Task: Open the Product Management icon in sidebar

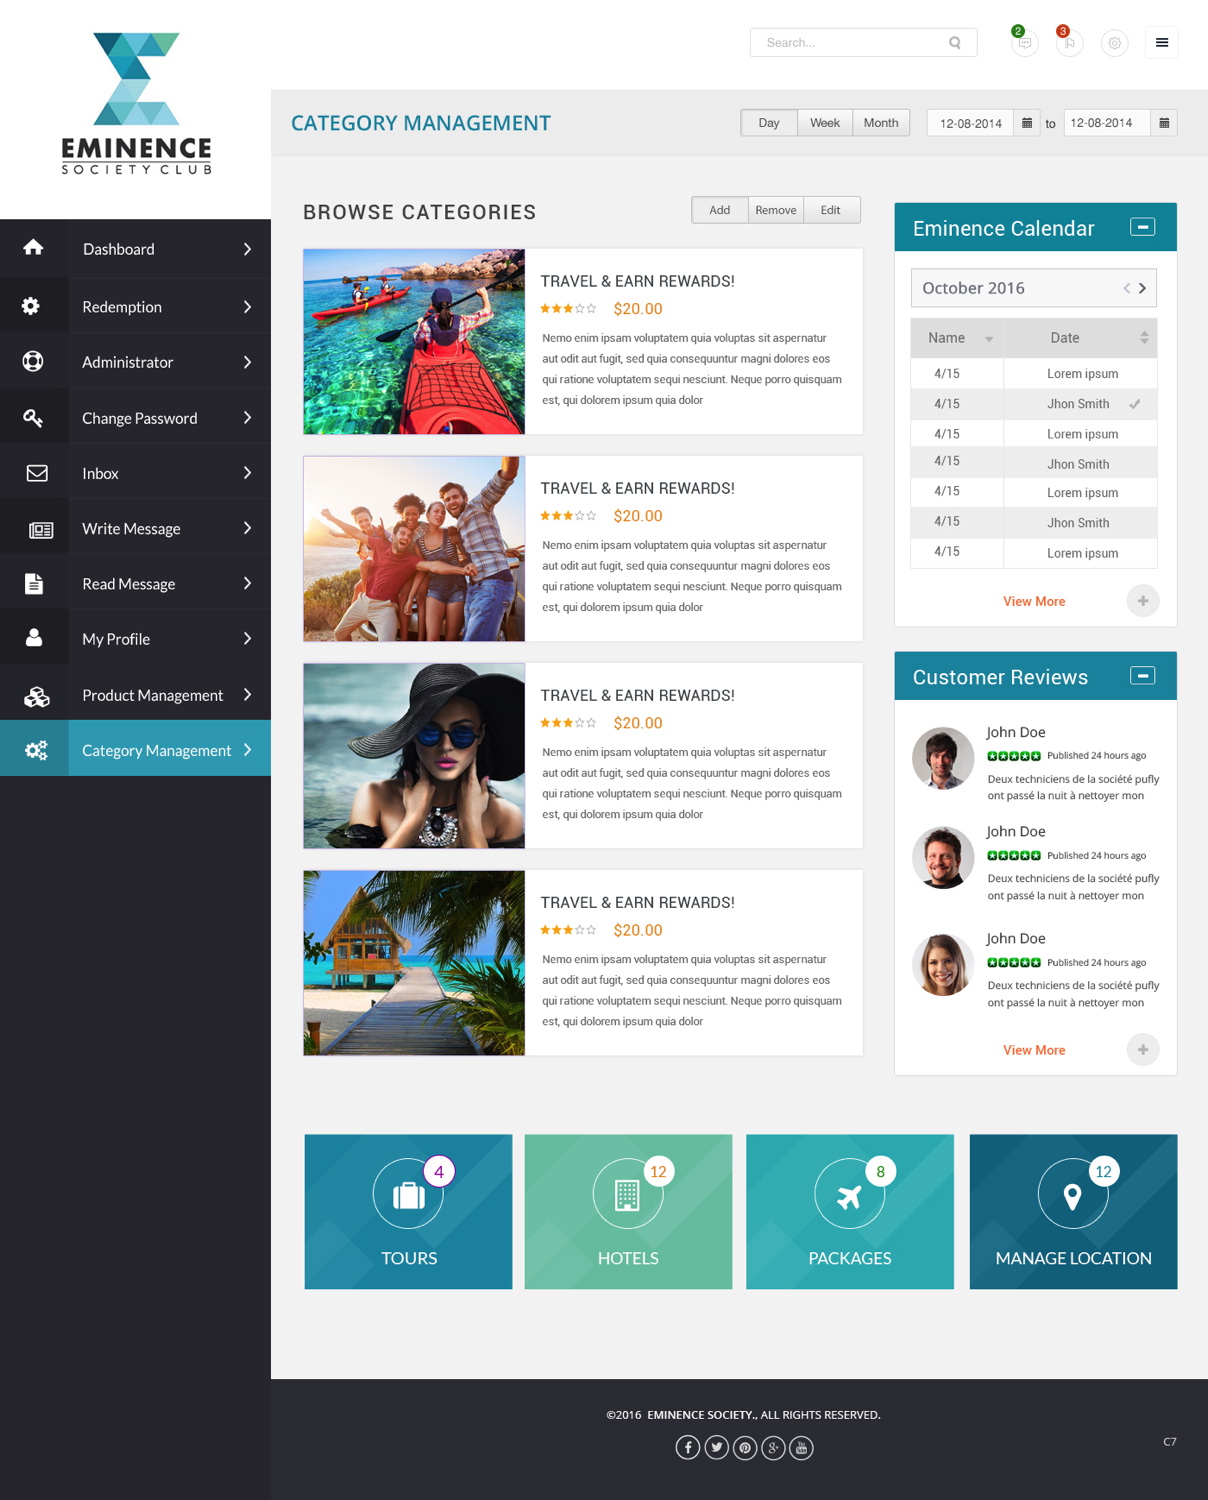Action: pos(35,693)
